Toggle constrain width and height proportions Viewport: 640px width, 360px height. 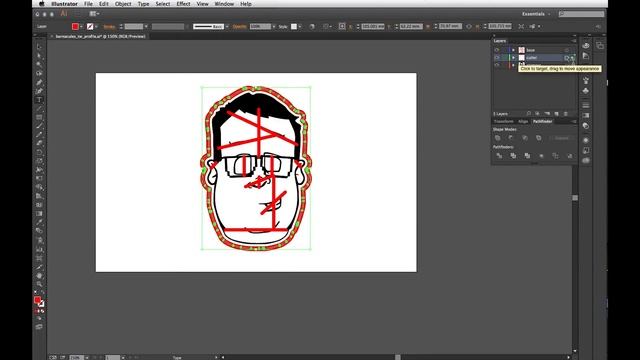click(469, 27)
